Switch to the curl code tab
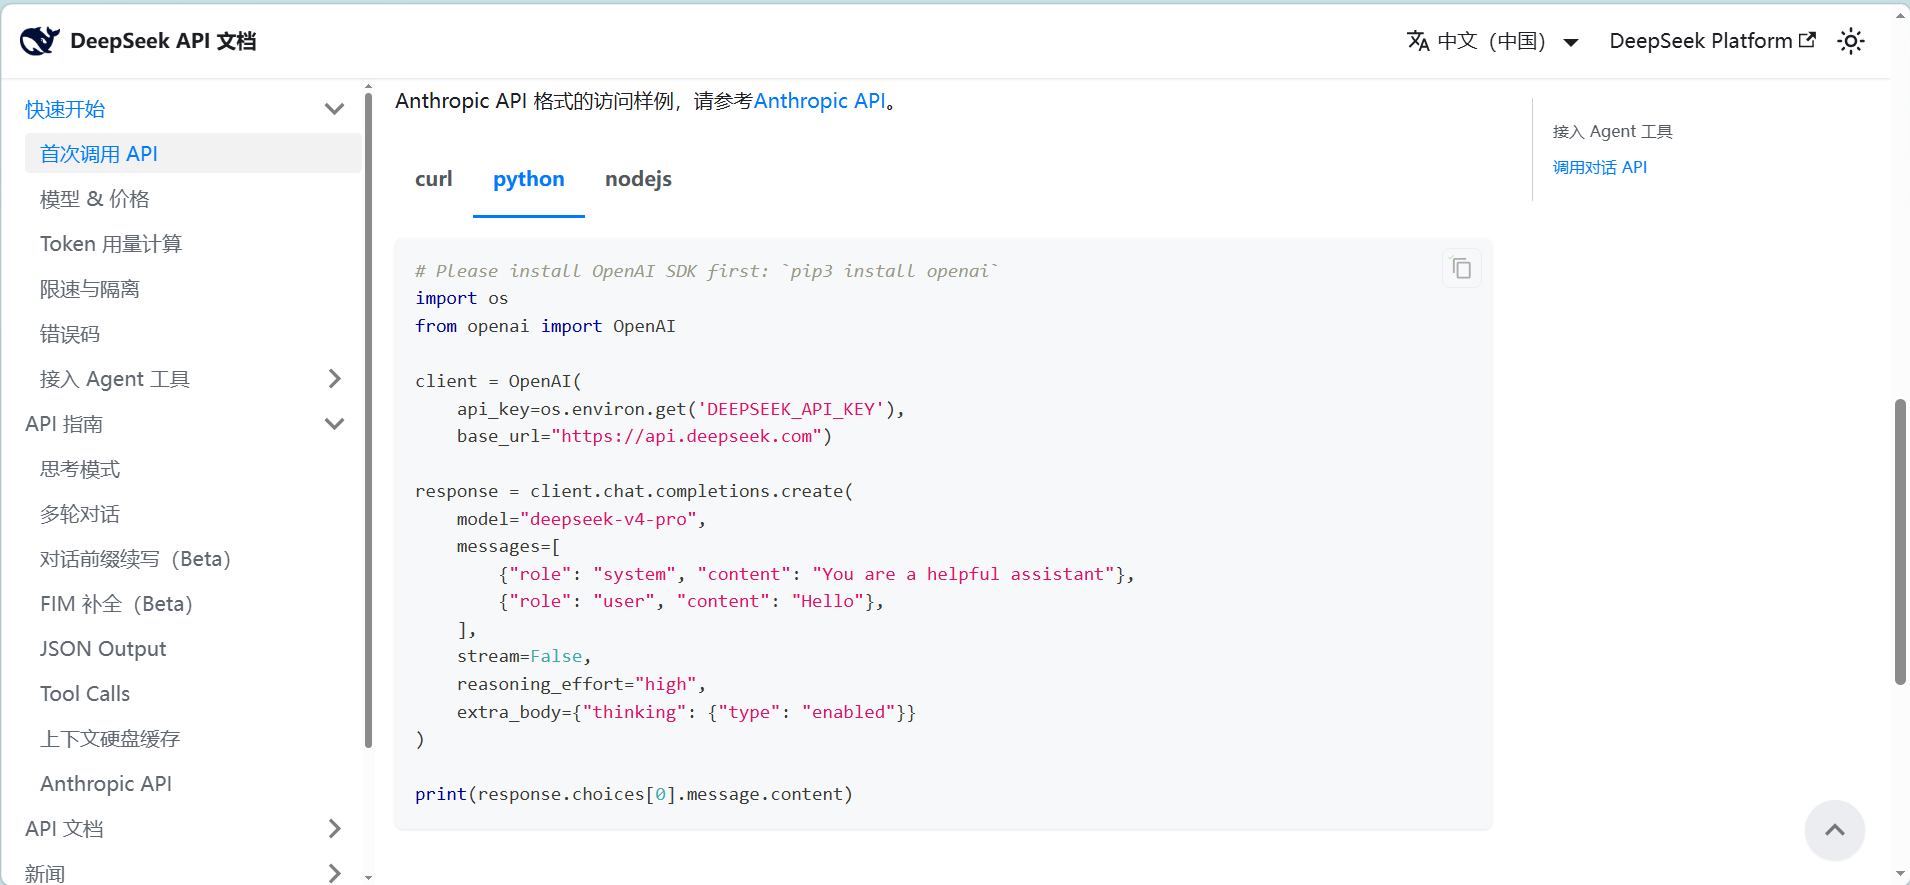The width and height of the screenshot is (1910, 885). 434,179
